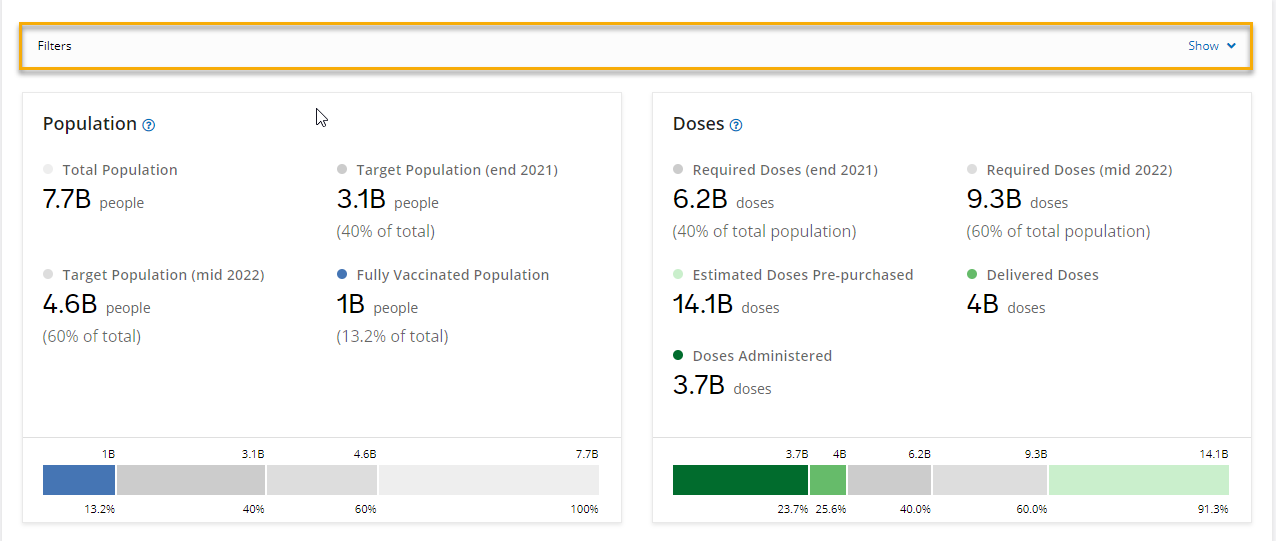This screenshot has width=1276, height=541.
Task: Click the 3.1B people value
Action: (388, 200)
